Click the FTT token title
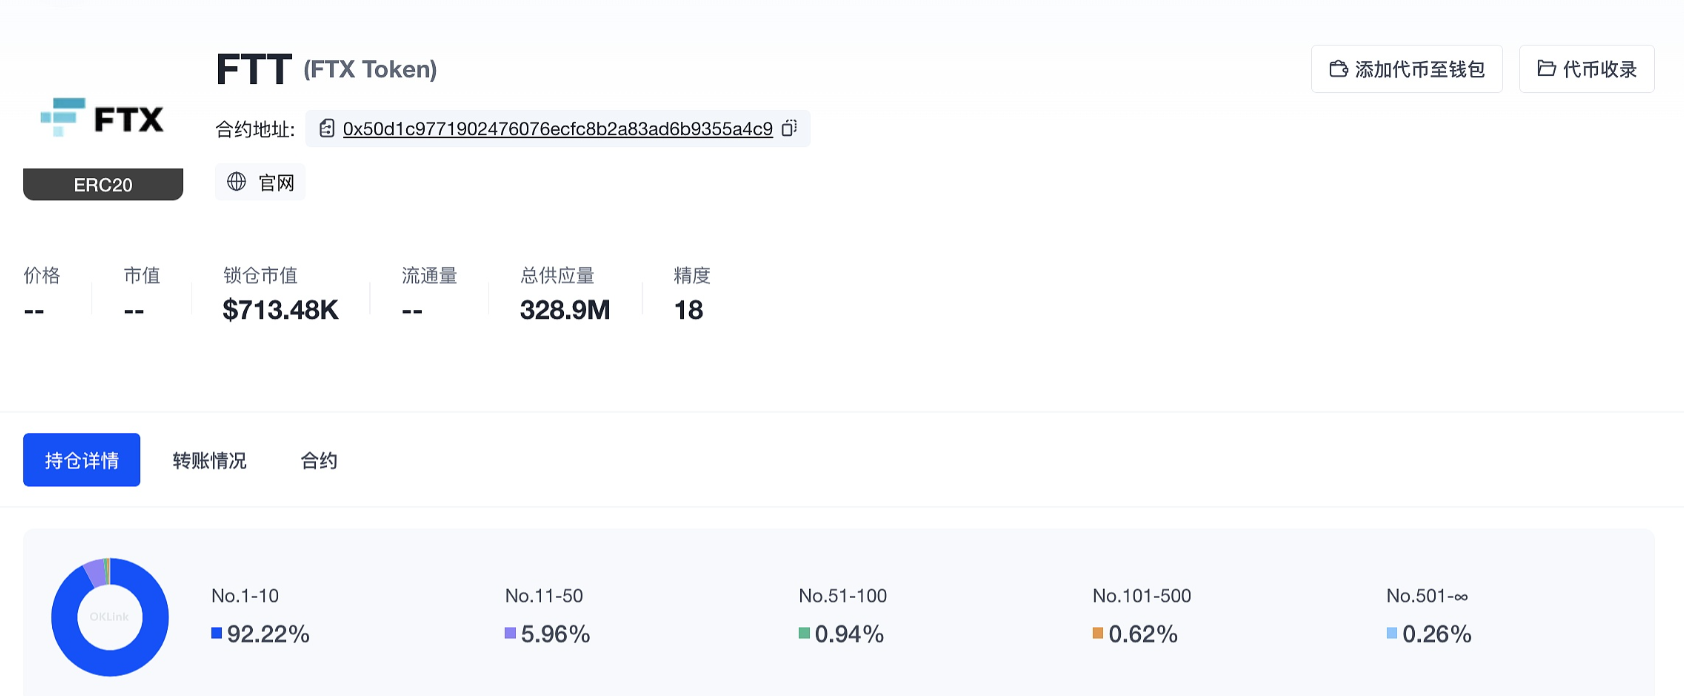The width and height of the screenshot is (1684, 696). tap(254, 70)
